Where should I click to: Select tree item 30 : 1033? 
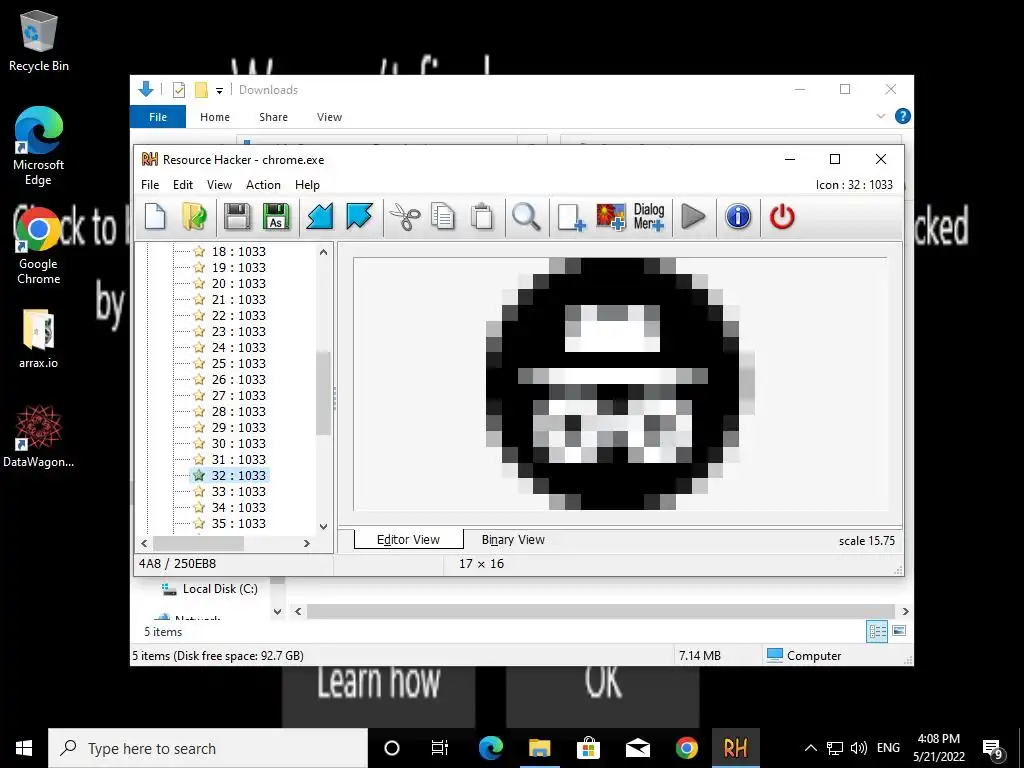(x=238, y=443)
